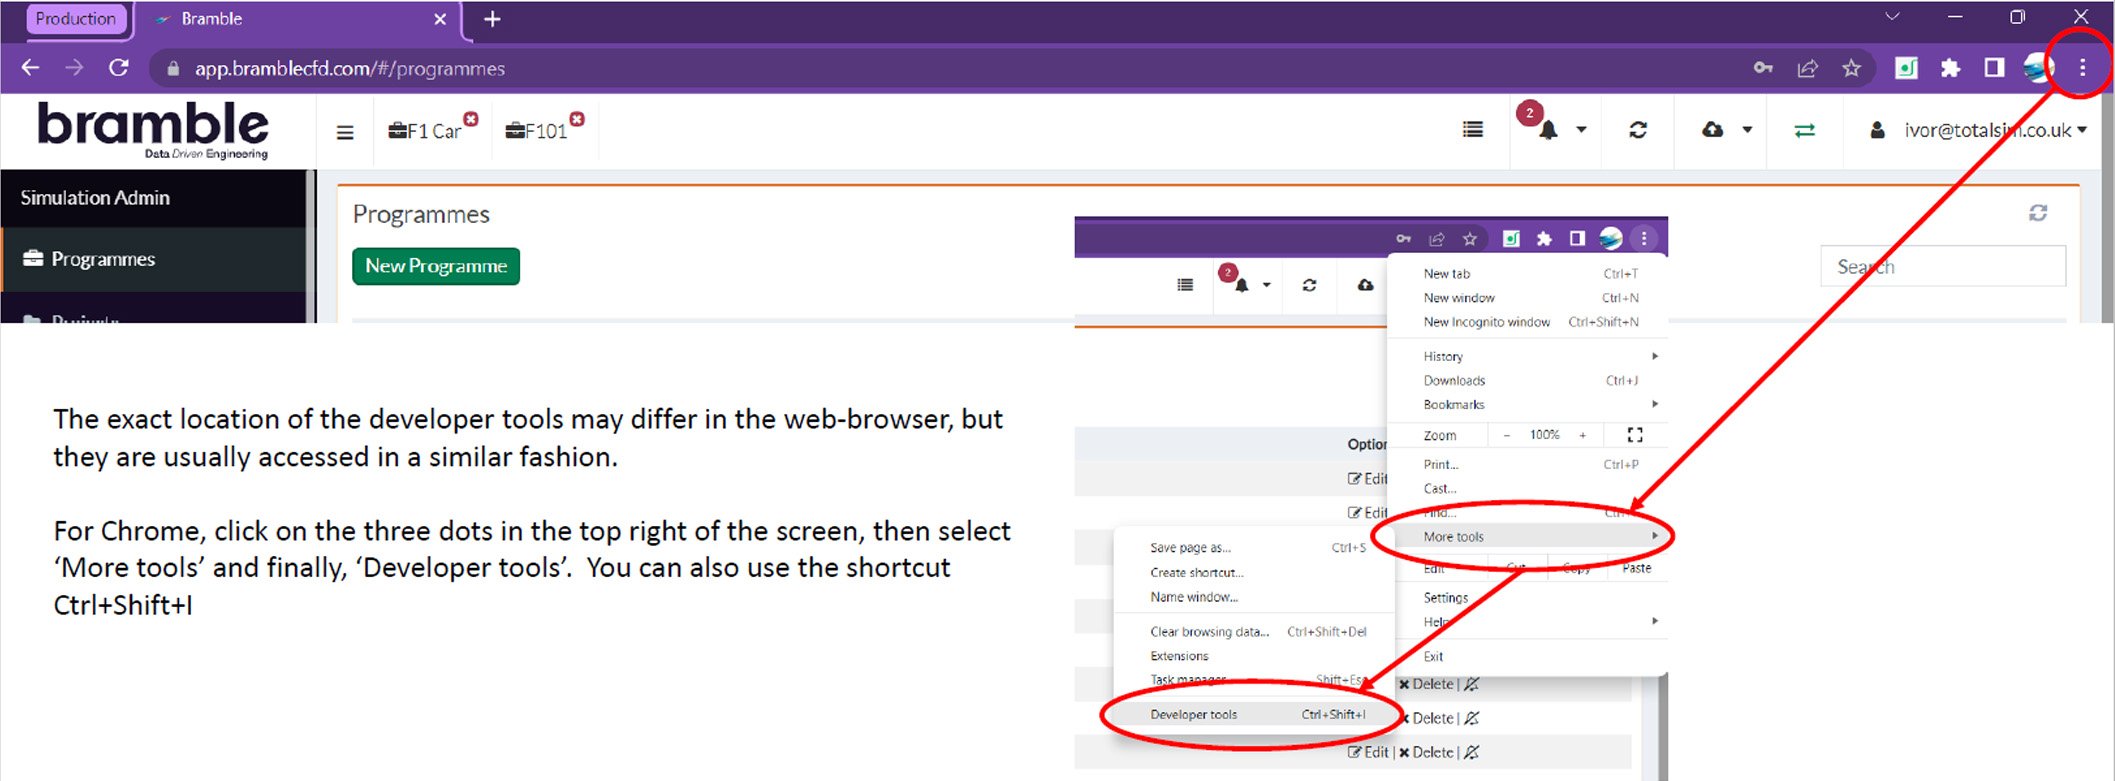2115x781 pixels.
Task: Choose Developer tools in the inset submenu
Action: pyautogui.click(x=1254, y=715)
